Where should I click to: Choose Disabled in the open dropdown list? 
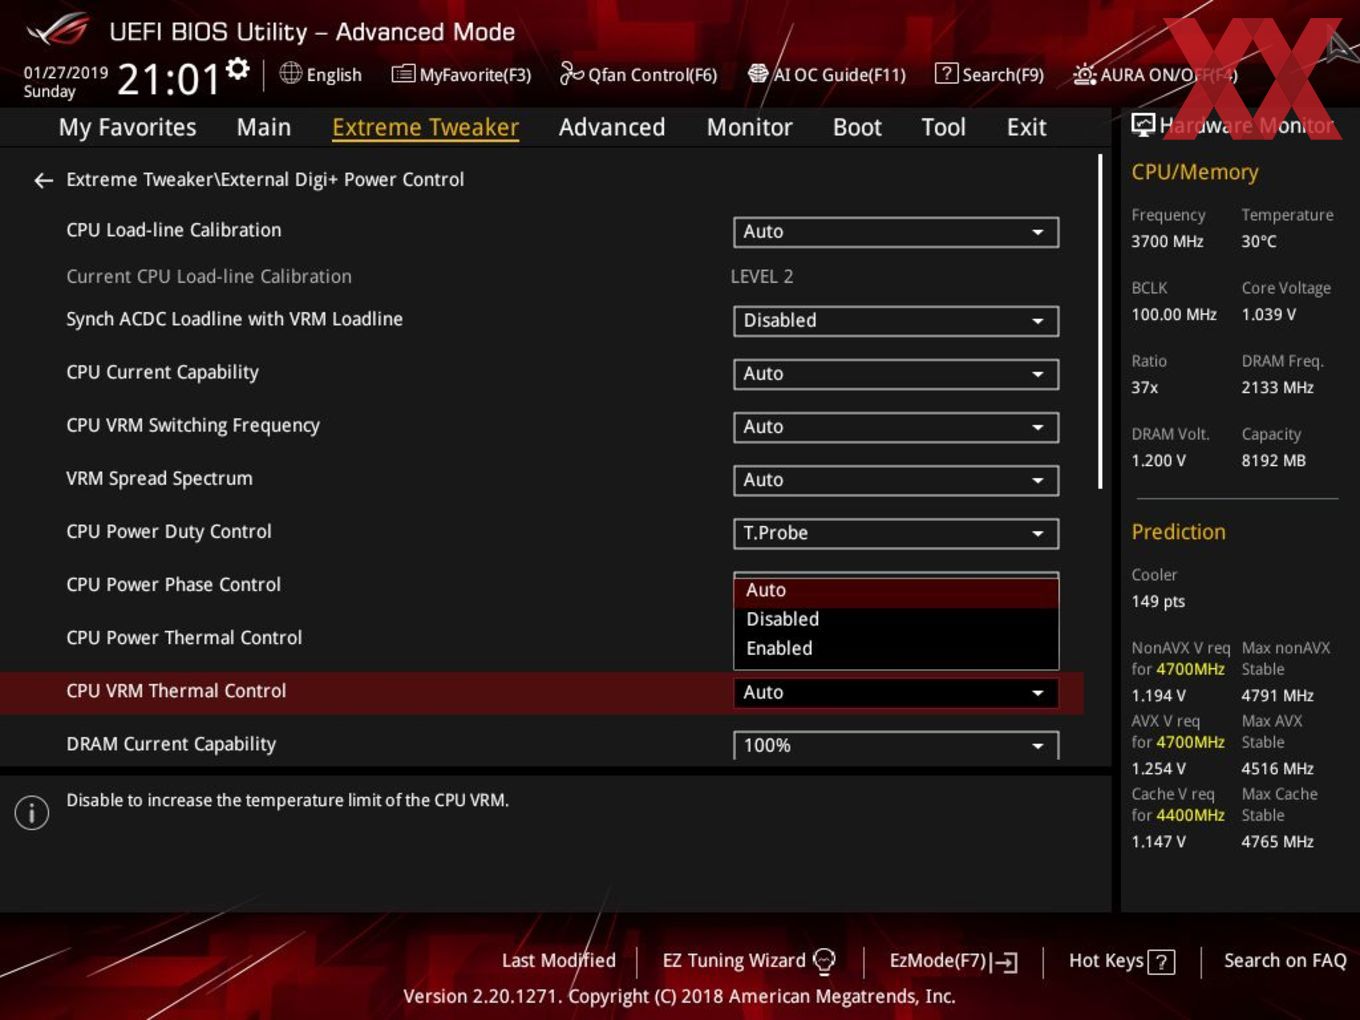tap(895, 619)
